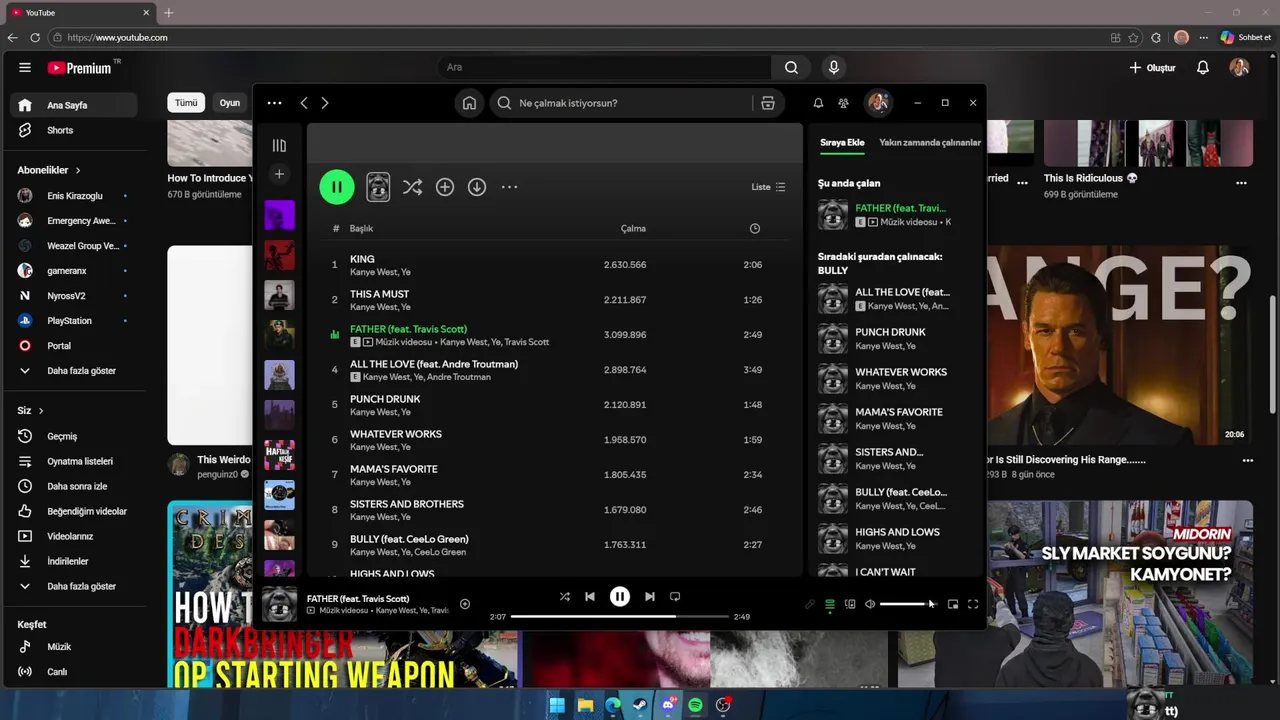
Task: Create a new playlist with the sidebar plus
Action: click(x=279, y=174)
